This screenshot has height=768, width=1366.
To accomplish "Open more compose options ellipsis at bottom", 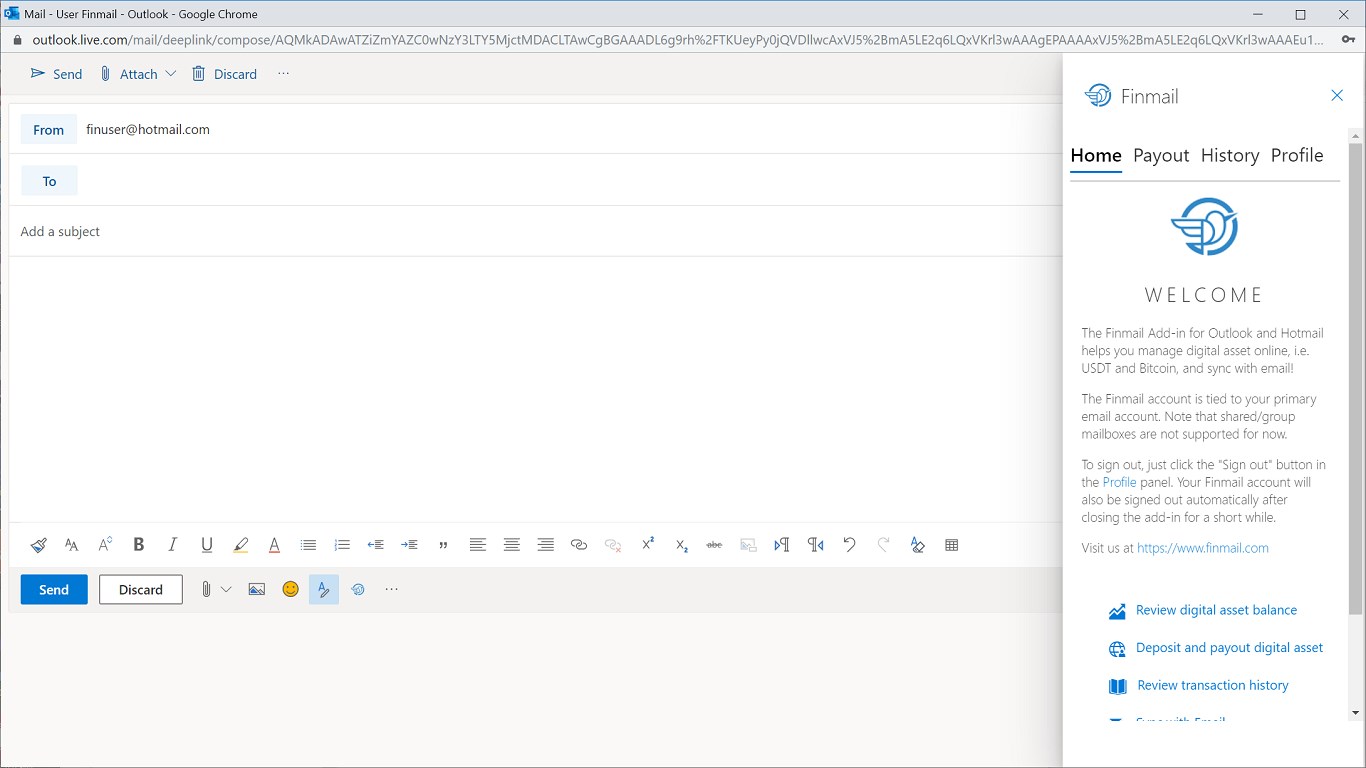I will point(391,589).
